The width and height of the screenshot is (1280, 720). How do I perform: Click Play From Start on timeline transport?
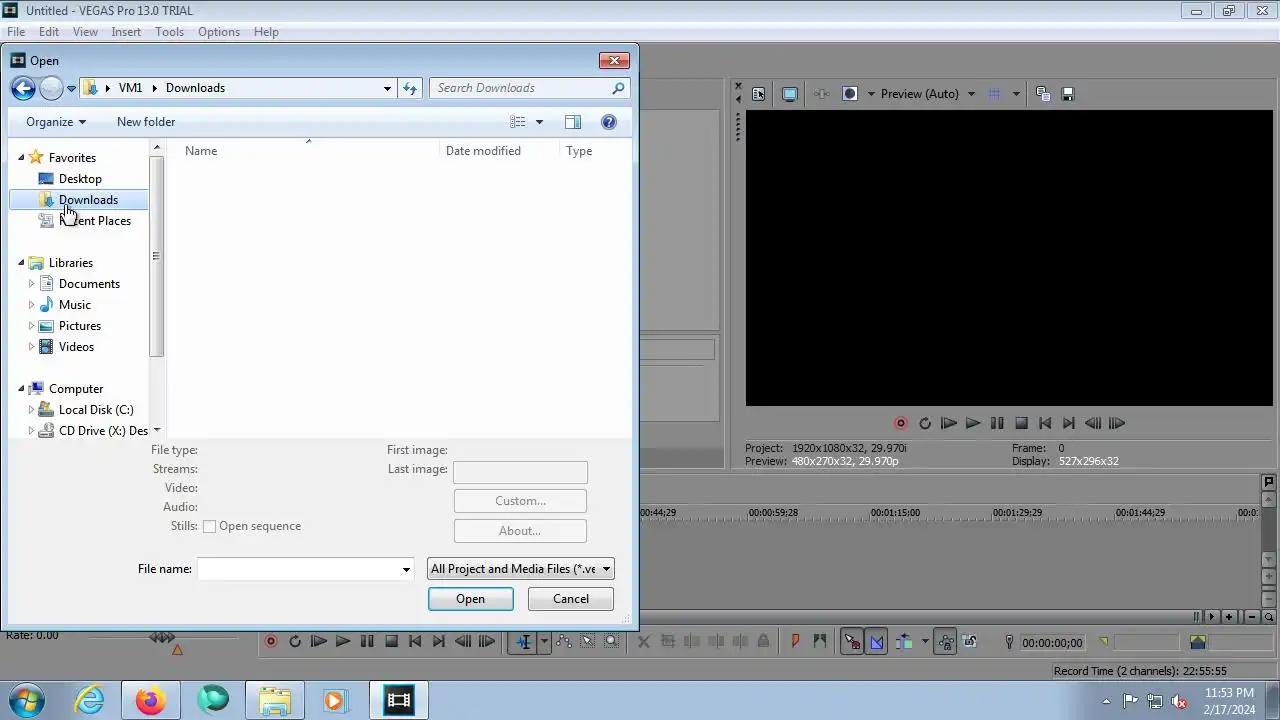coord(319,641)
